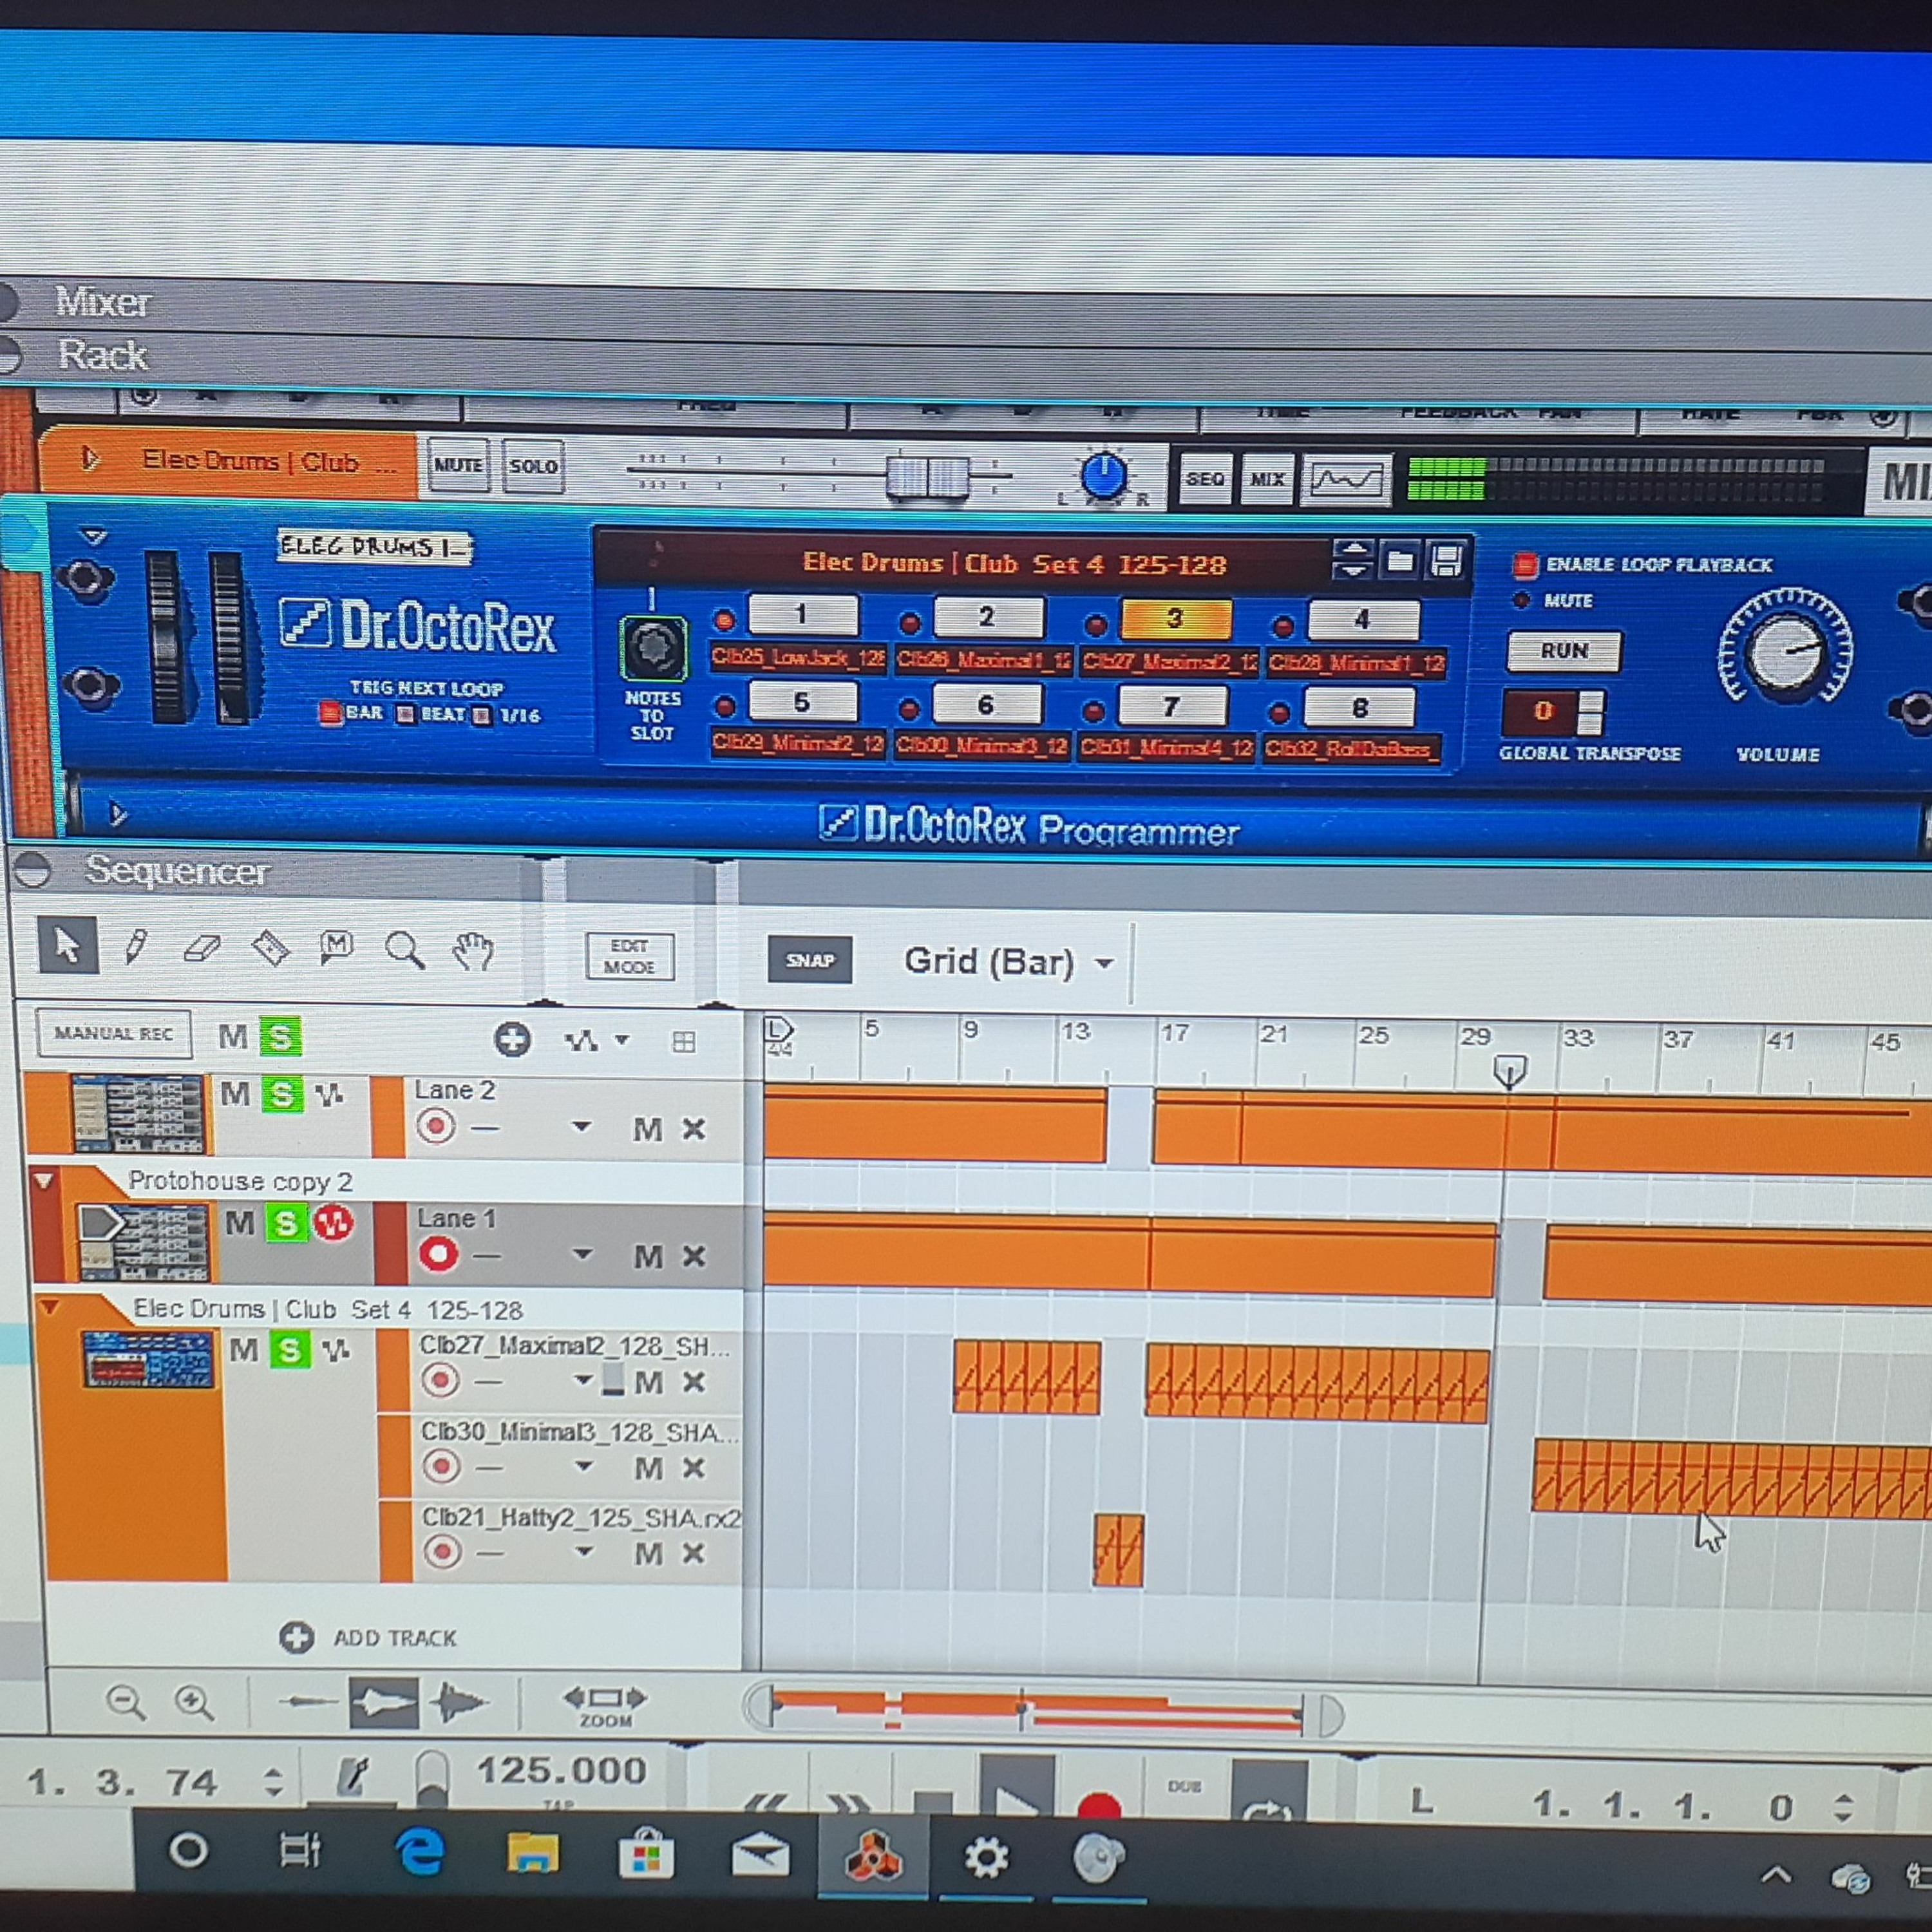Viewport: 1932px width, 1932px height.
Task: Toggle the SNAP button
Action: [x=810, y=960]
